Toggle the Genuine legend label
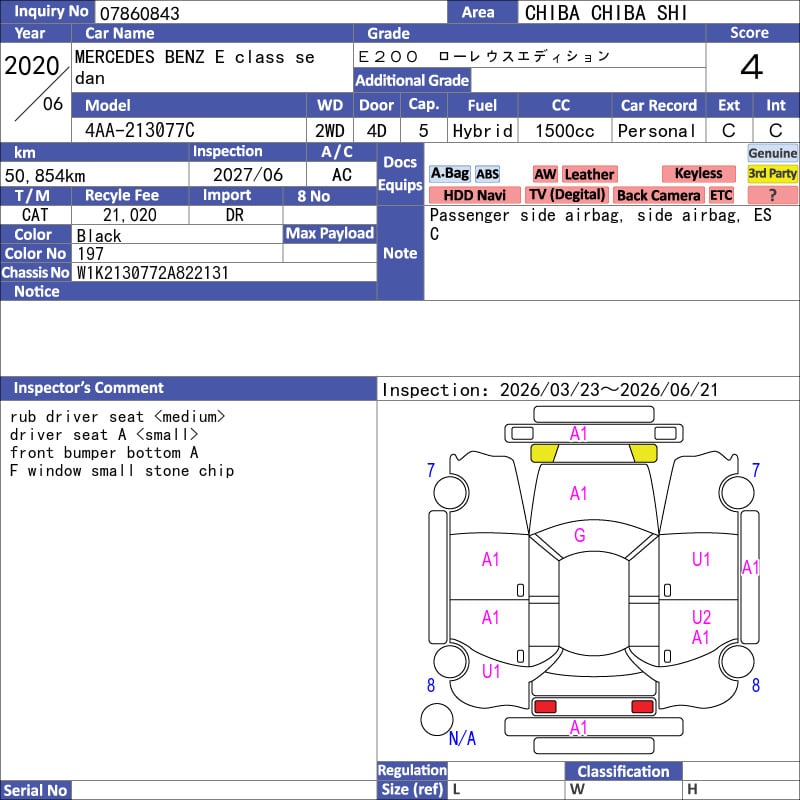Screen dimensions: 800x800 773,153
